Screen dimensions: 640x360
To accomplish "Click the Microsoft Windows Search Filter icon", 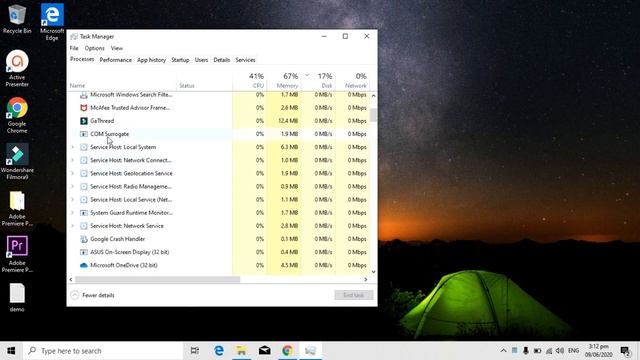I will point(84,95).
